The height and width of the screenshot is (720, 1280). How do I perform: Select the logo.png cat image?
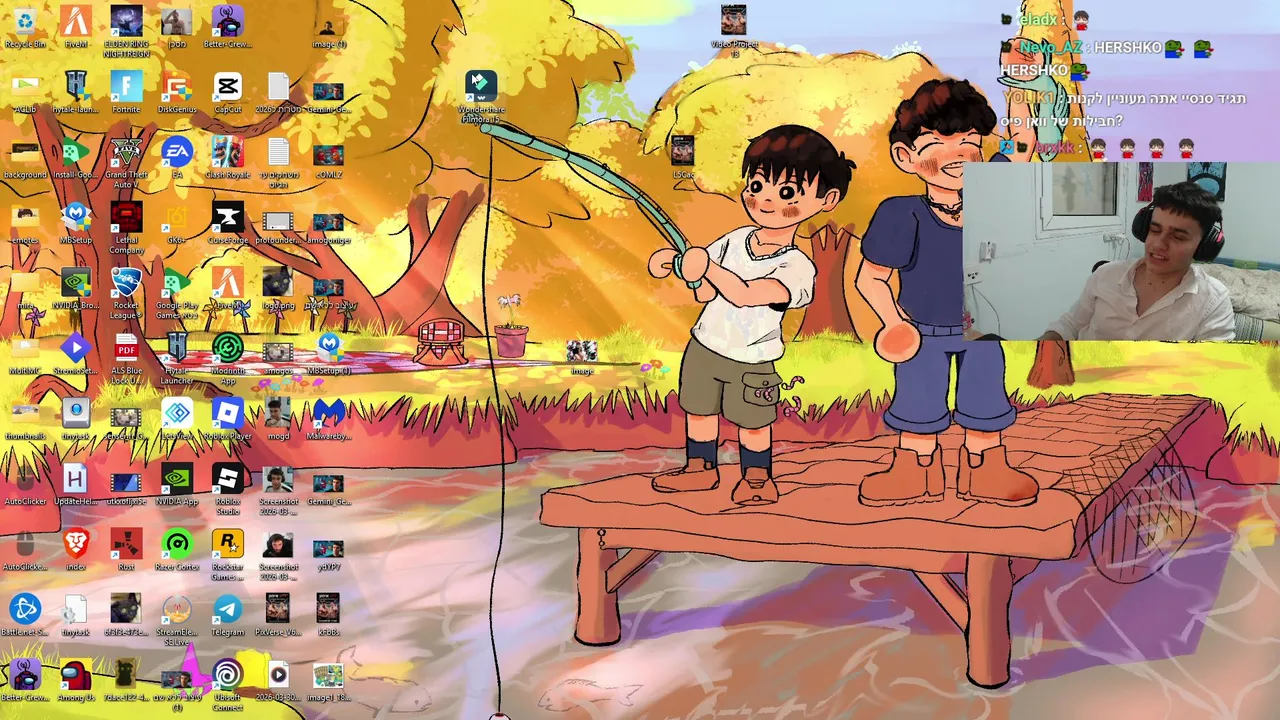[x=278, y=289]
